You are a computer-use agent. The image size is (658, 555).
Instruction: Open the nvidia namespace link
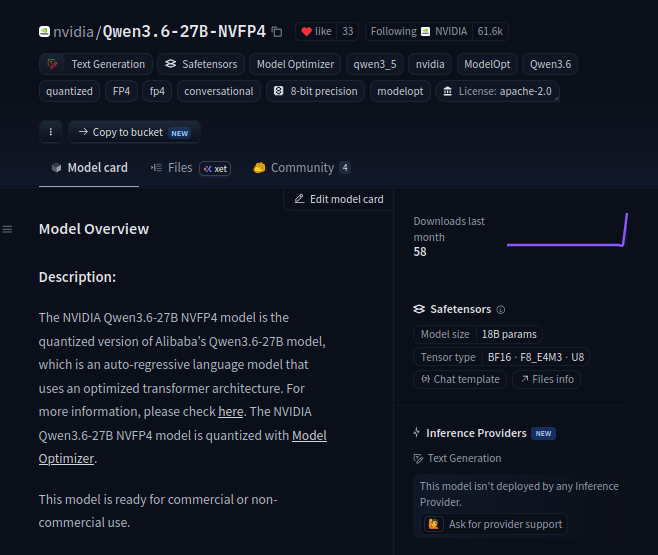(x=73, y=31)
